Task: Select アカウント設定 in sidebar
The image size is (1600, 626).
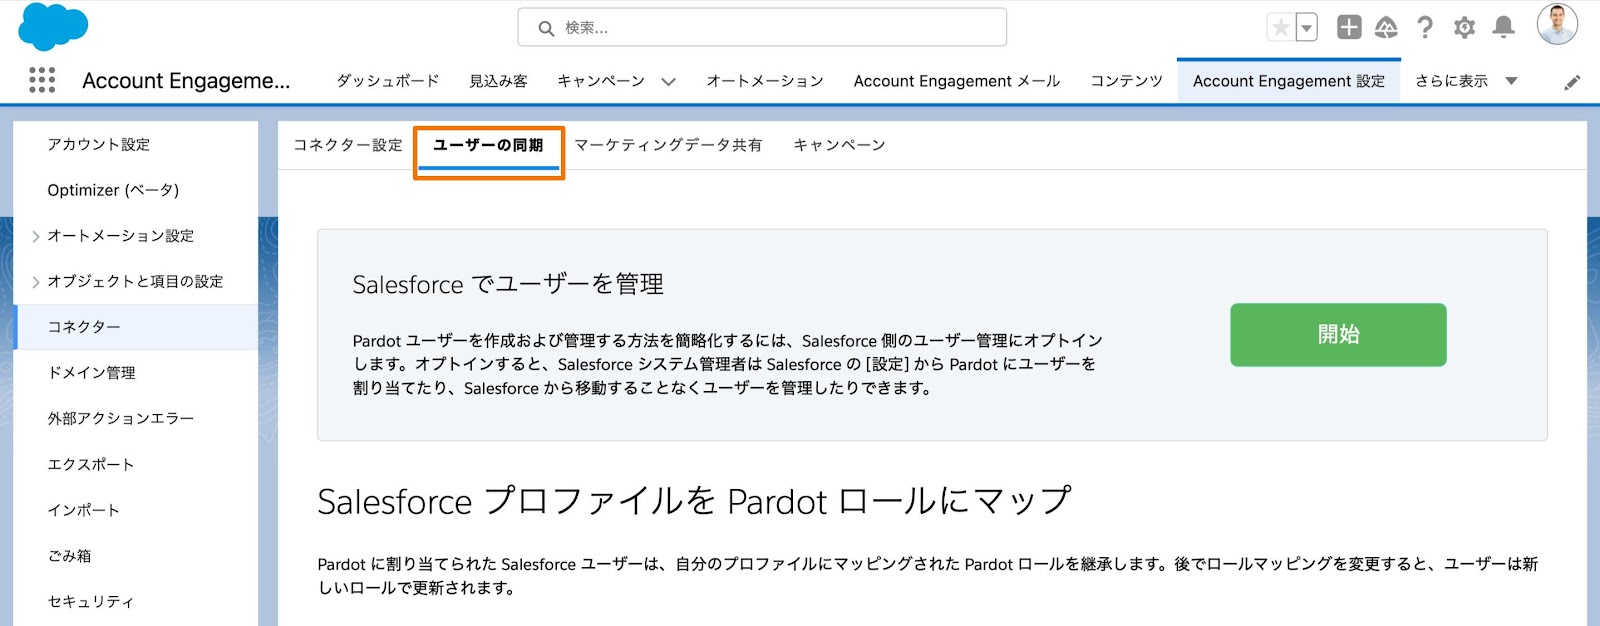Action: coord(99,144)
